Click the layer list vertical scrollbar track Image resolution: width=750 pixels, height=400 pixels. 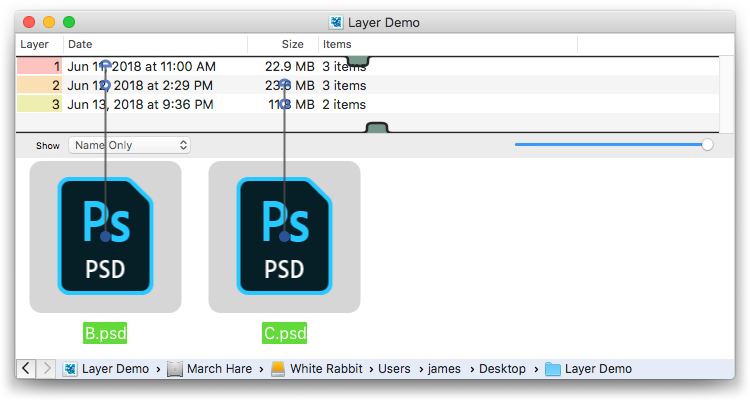pos(727,94)
